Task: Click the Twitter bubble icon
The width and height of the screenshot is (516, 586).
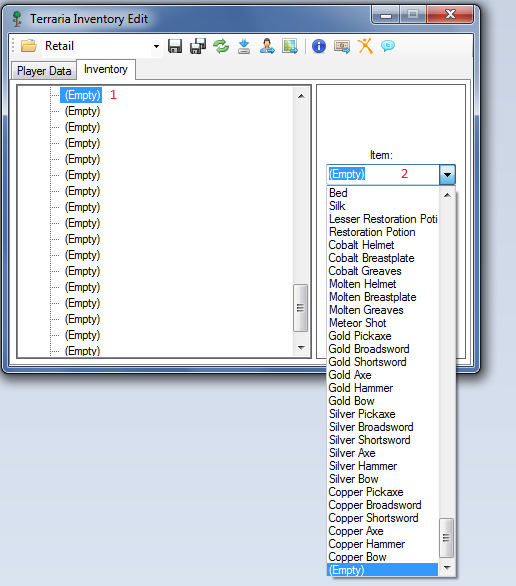Action: point(388,46)
